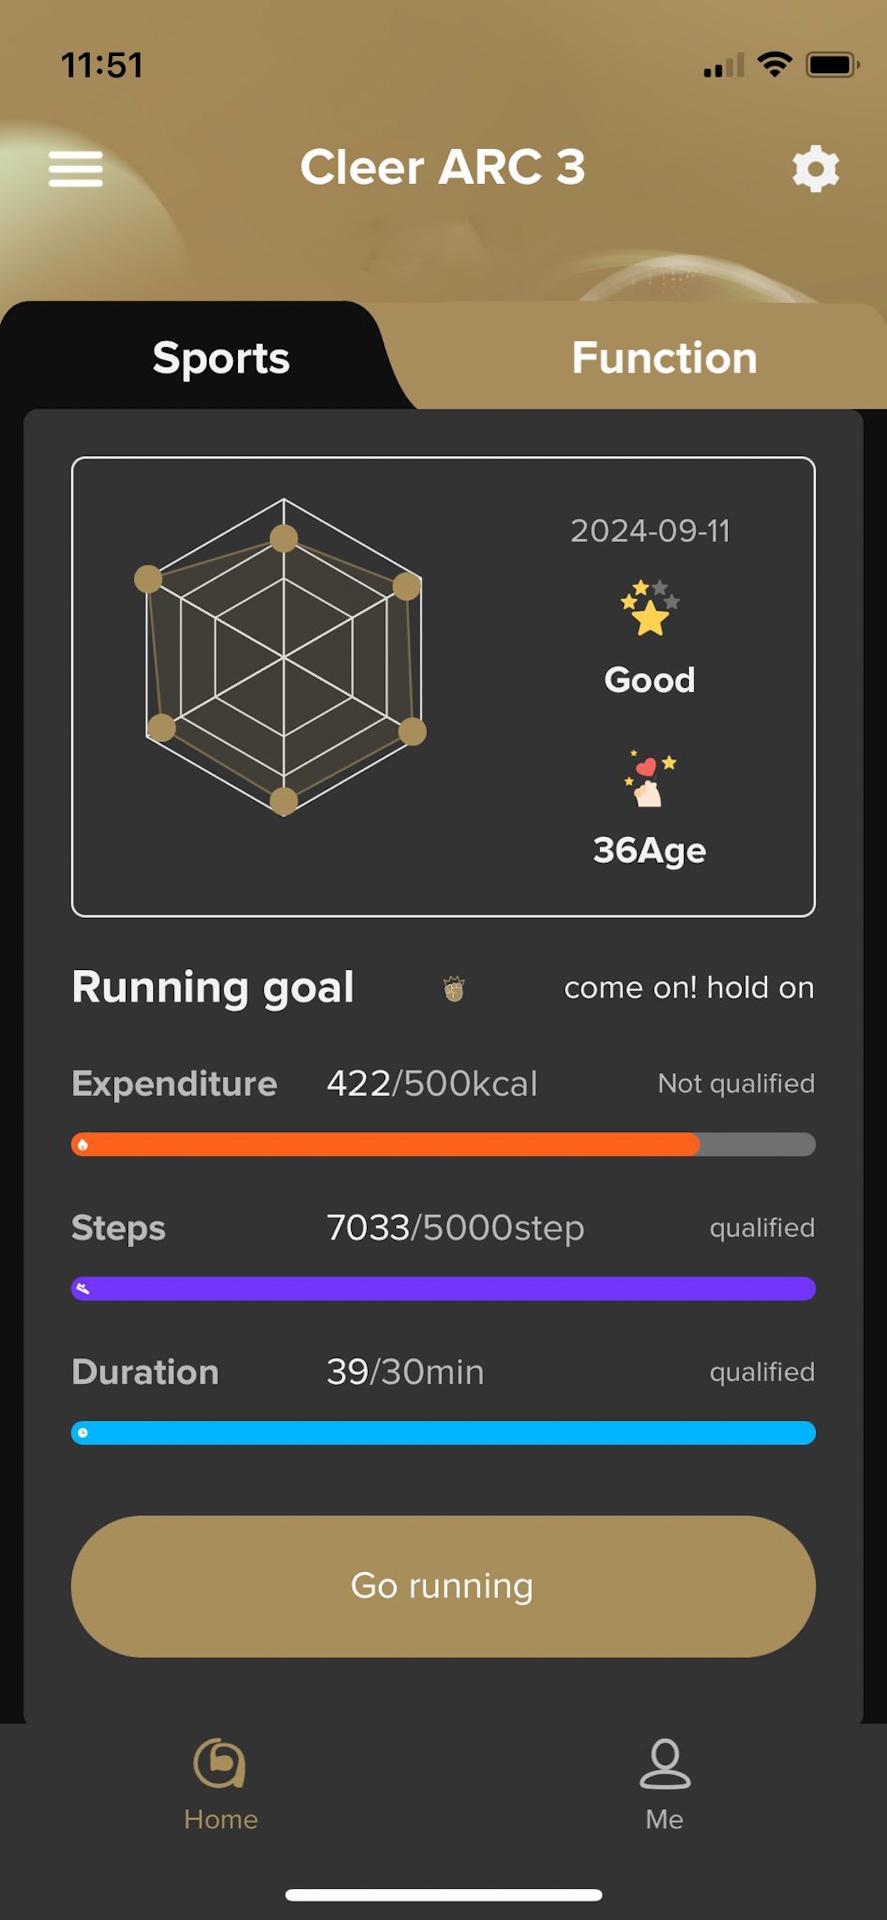This screenshot has height=1920, width=887.
Task: Tap the hexagon radar chart
Action: 284,658
